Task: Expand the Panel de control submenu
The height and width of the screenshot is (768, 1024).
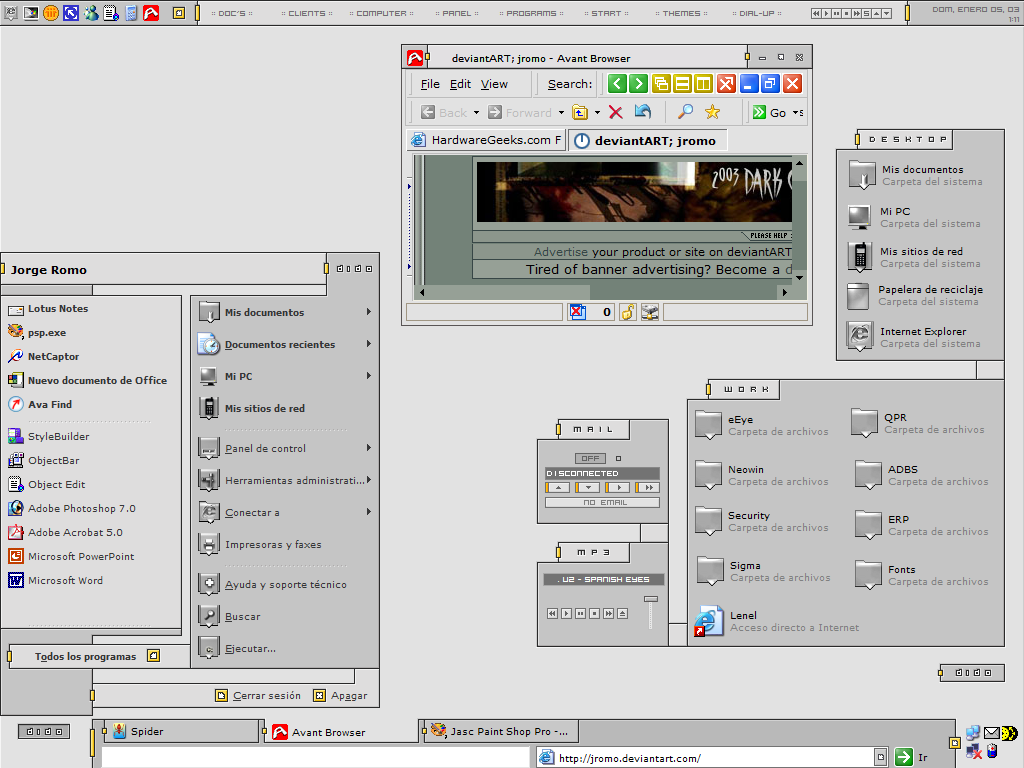Action: [369, 448]
